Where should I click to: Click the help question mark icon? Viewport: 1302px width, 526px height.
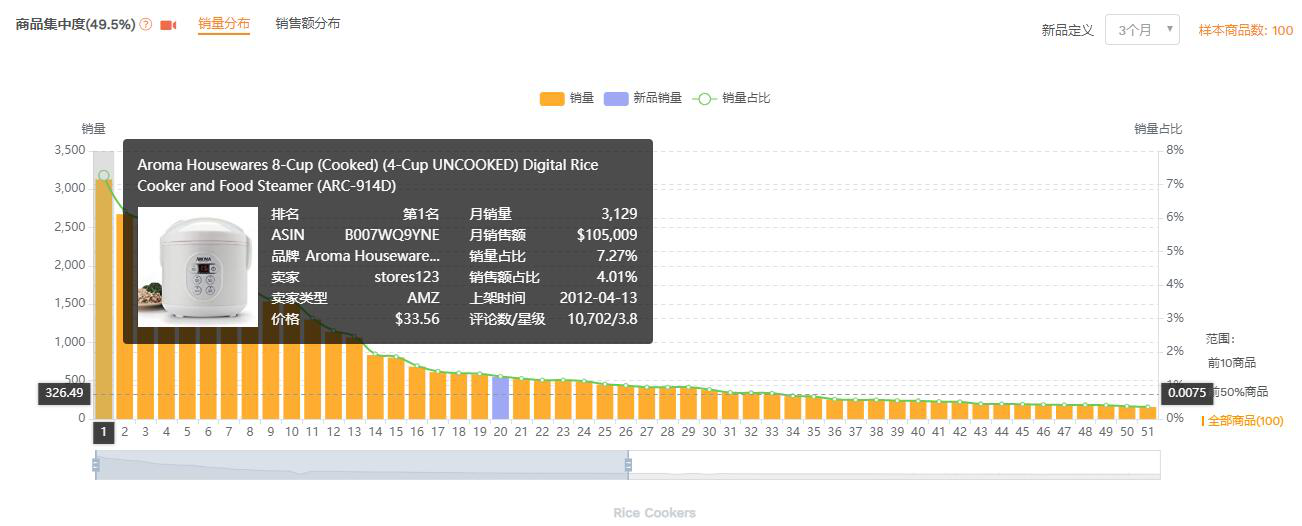146,25
